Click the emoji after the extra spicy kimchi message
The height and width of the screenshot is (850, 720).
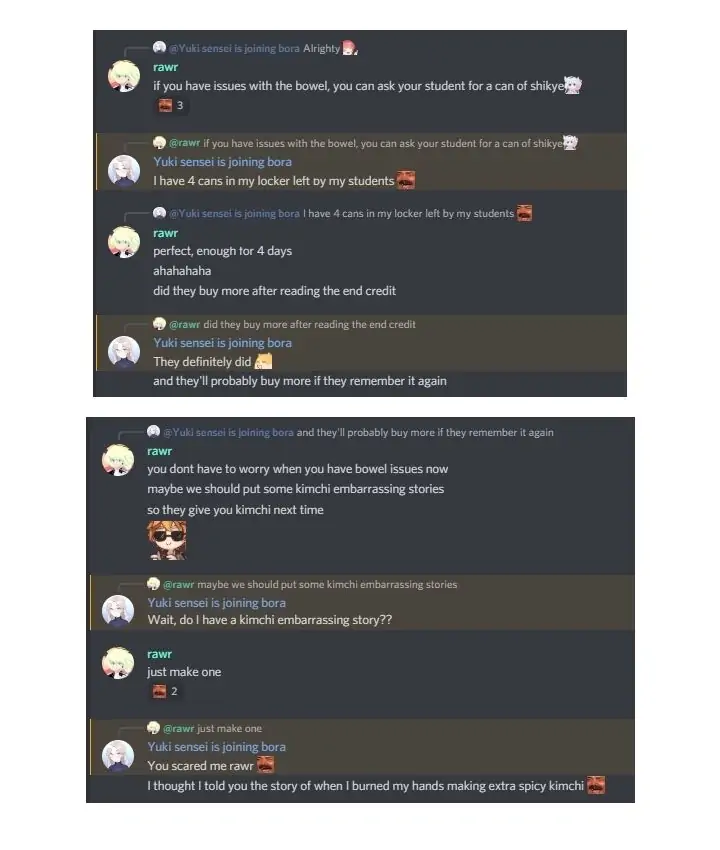596,785
